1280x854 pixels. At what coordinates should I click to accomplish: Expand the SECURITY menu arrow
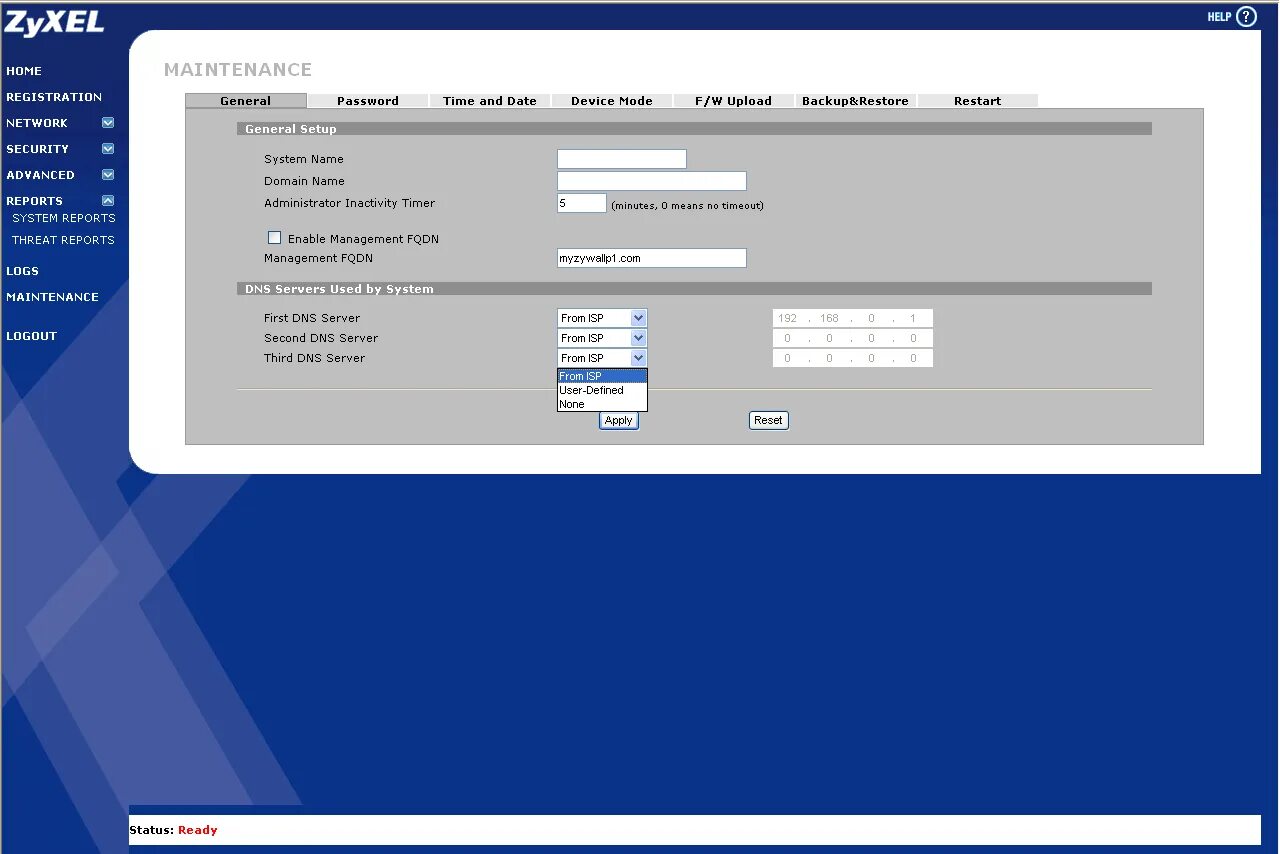[x=108, y=149]
